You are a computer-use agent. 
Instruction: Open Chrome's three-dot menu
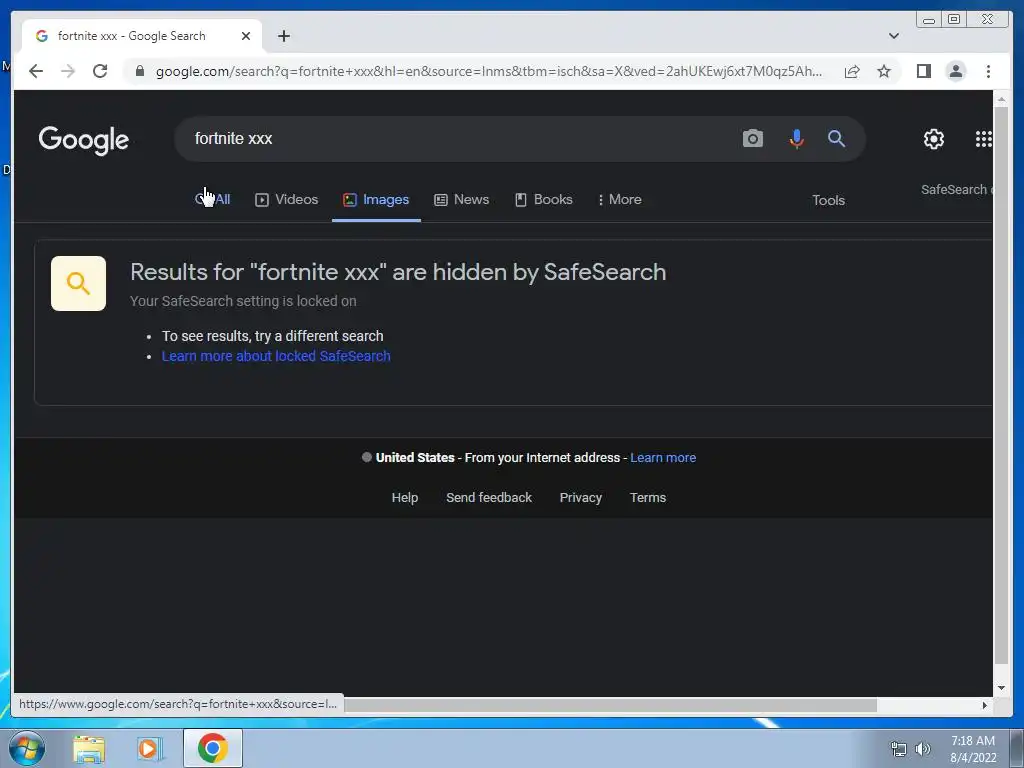pos(988,71)
